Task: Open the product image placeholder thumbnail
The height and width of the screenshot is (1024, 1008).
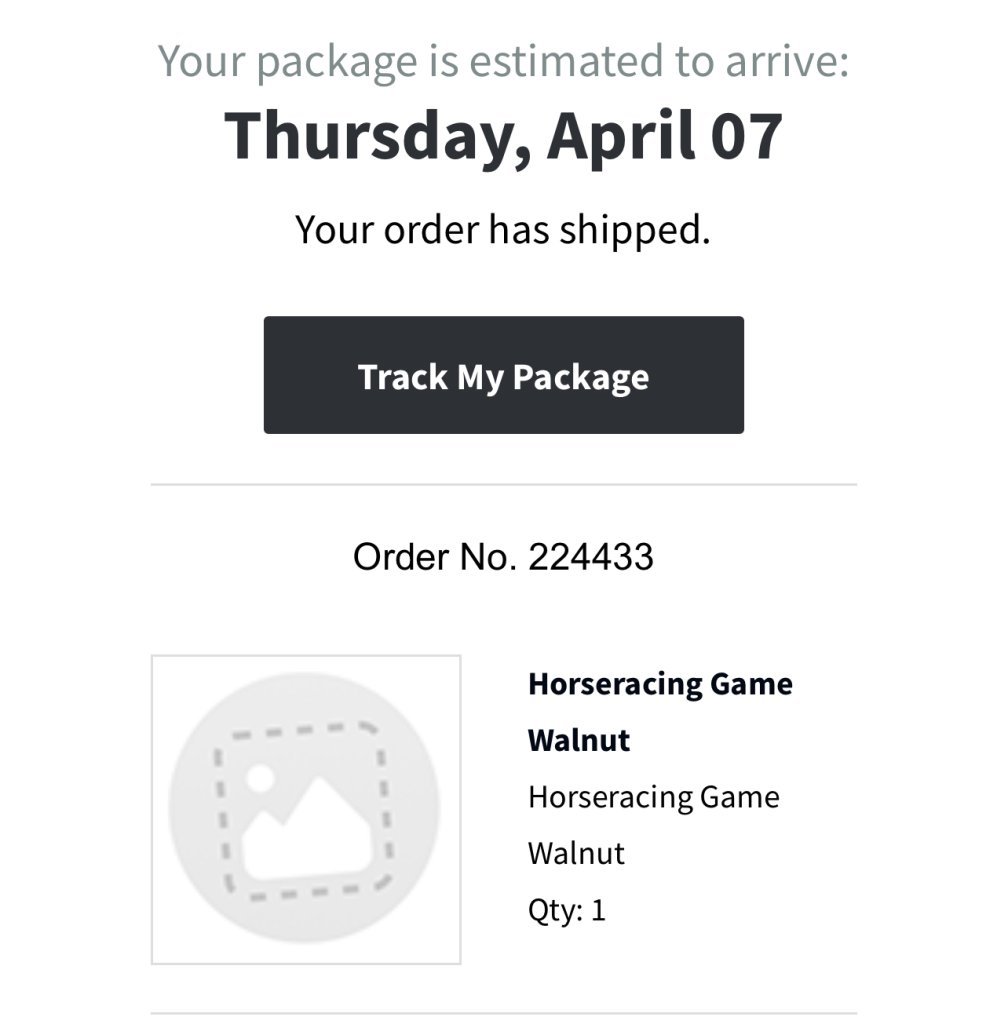Action: click(305, 809)
